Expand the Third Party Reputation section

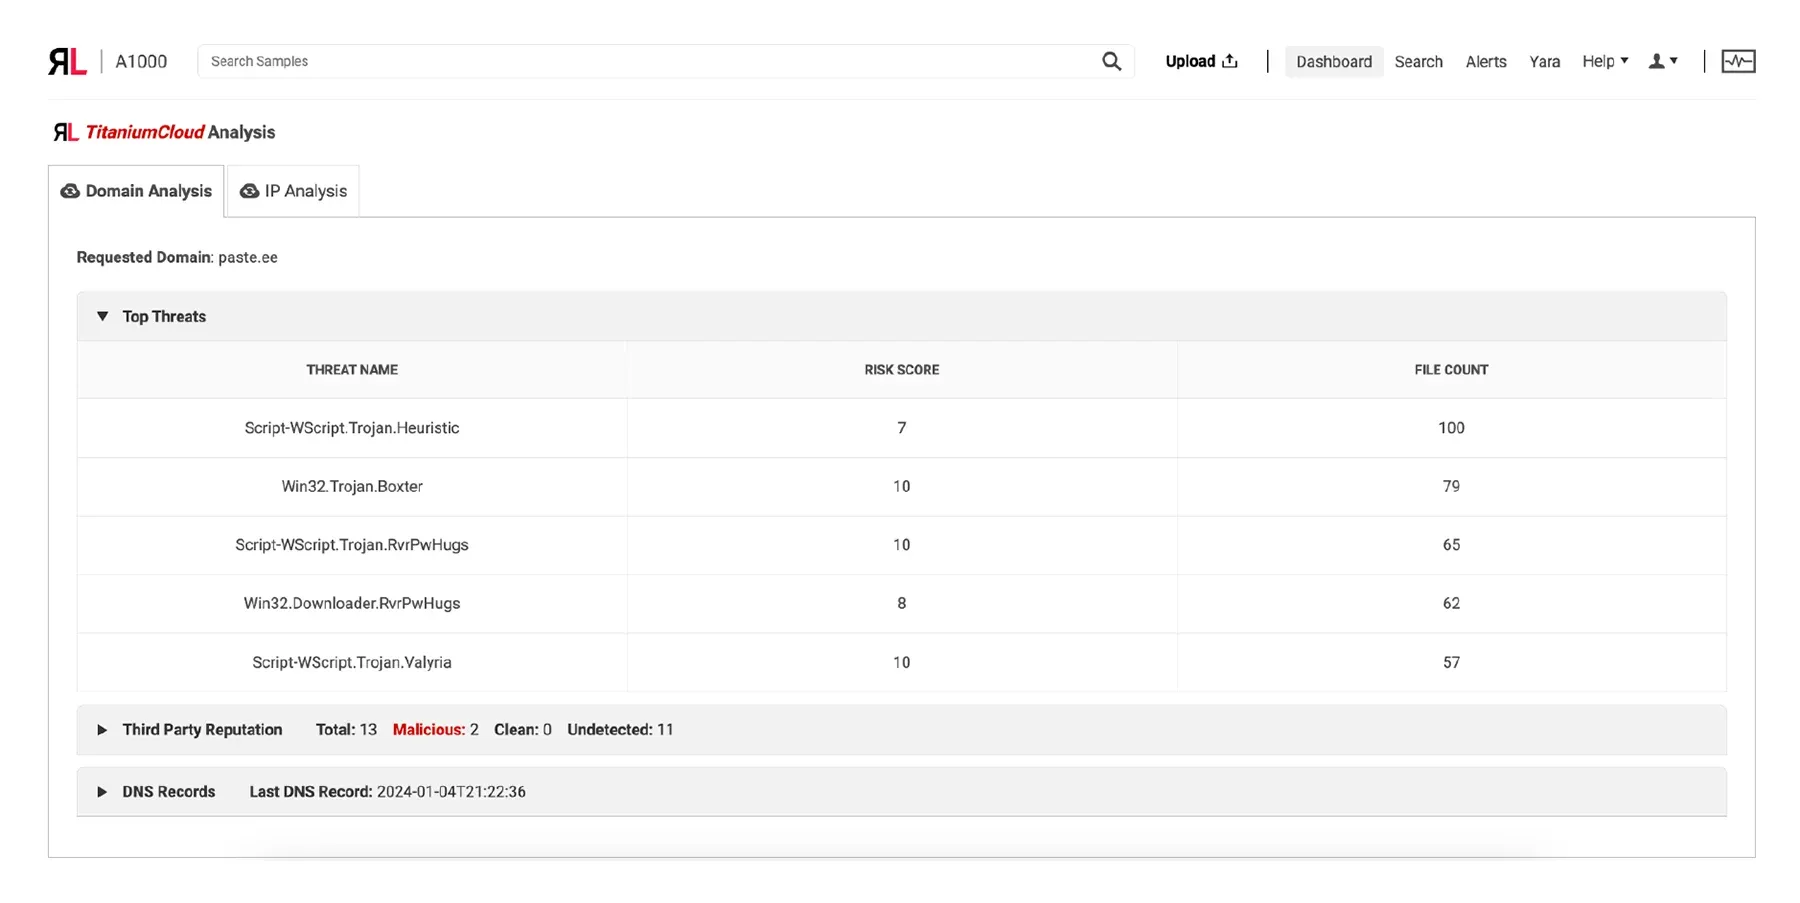101,729
